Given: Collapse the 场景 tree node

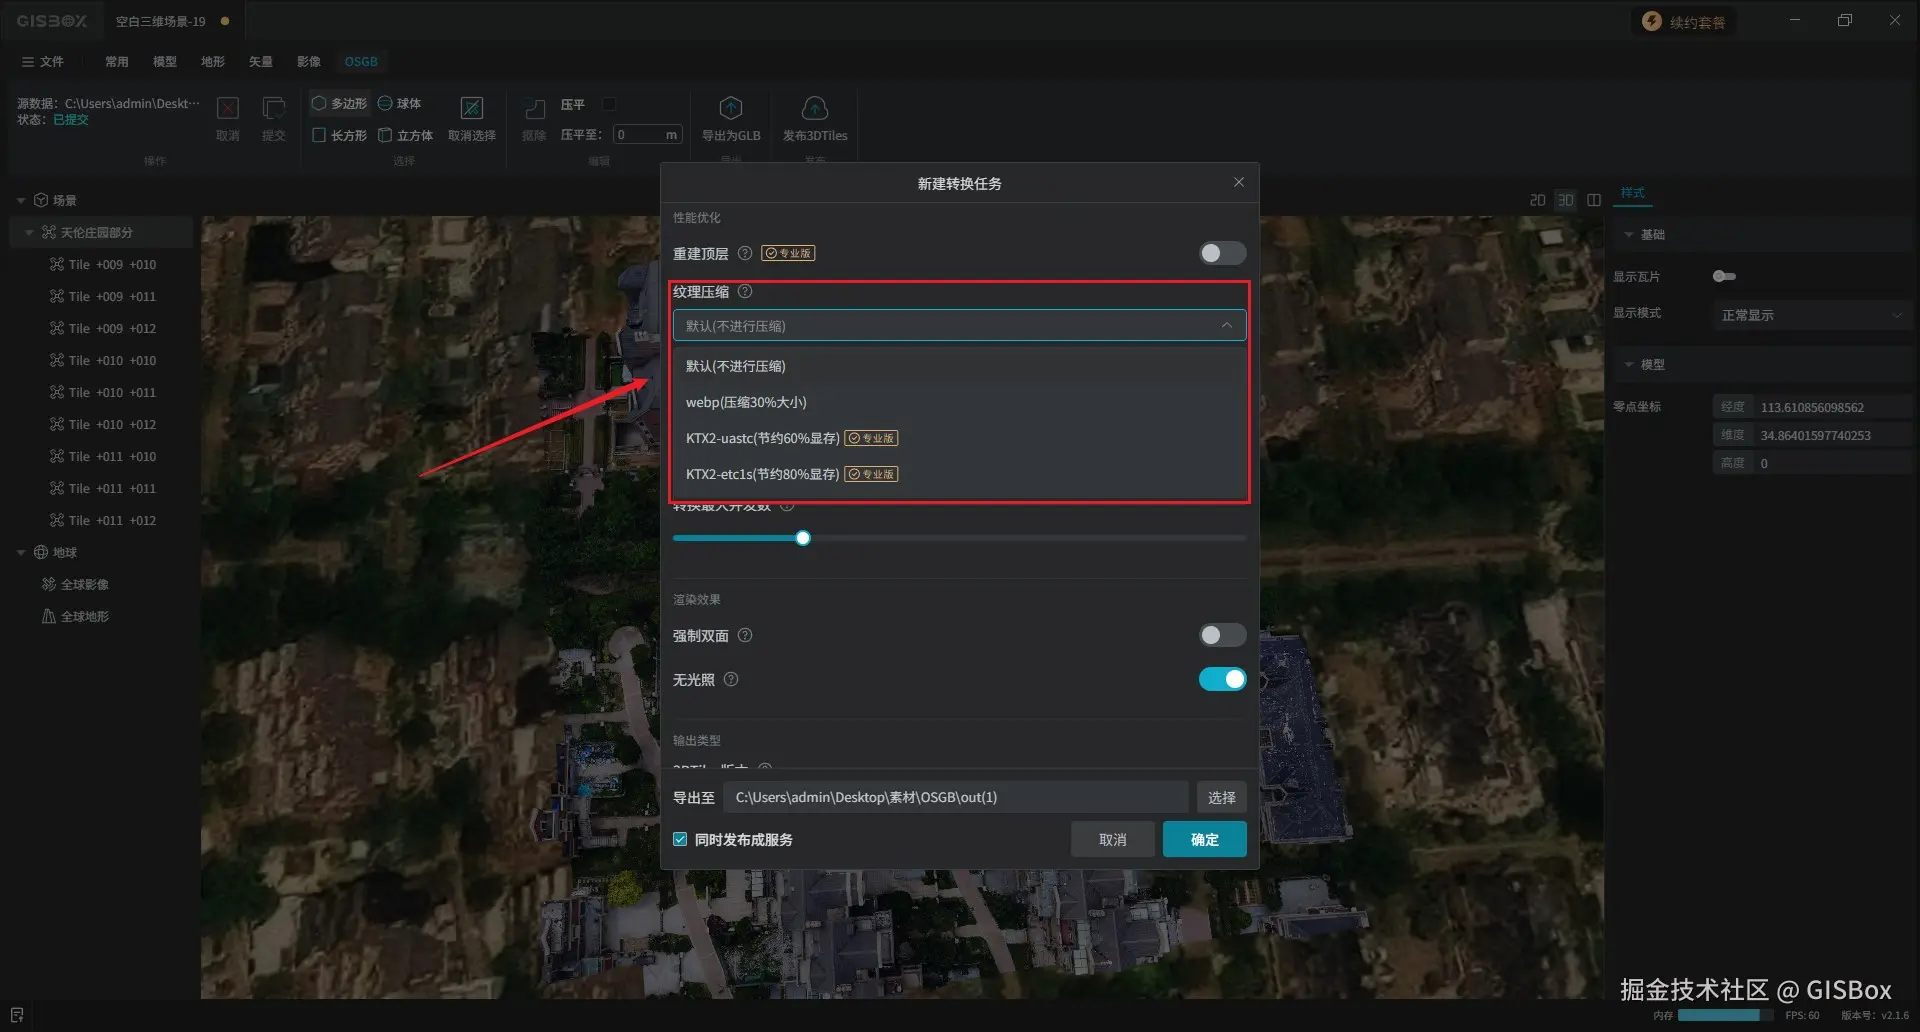Looking at the screenshot, I should click(x=21, y=200).
